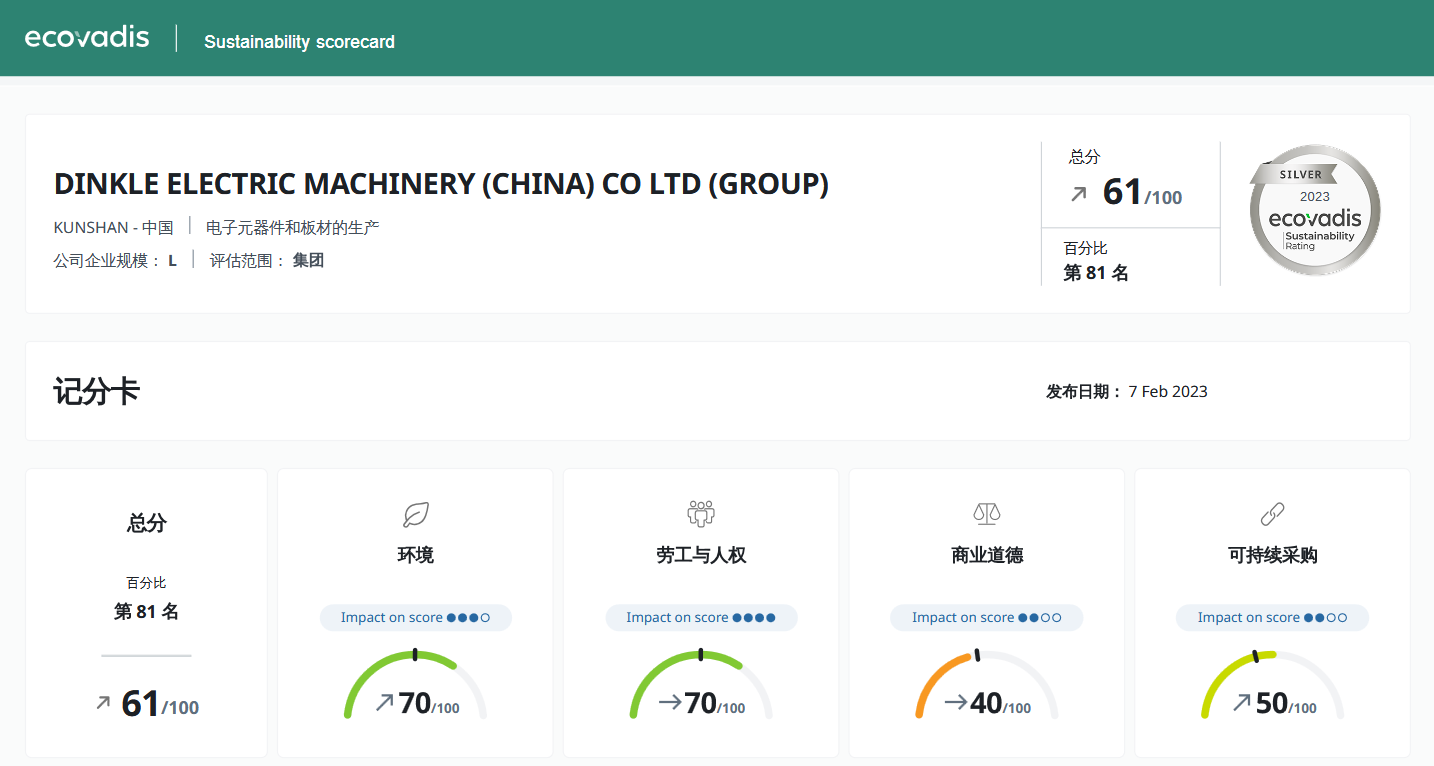Click the upward arrow beside header score 61
1434x766 pixels.
pyautogui.click(x=1078, y=194)
